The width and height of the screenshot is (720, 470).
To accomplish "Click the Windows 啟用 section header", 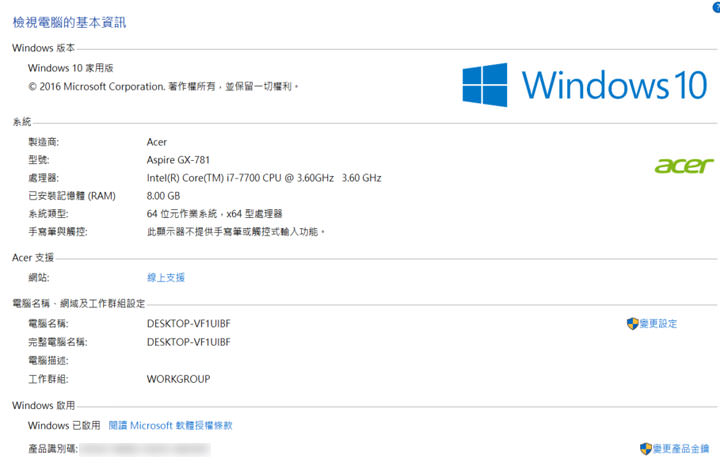I will point(44,405).
